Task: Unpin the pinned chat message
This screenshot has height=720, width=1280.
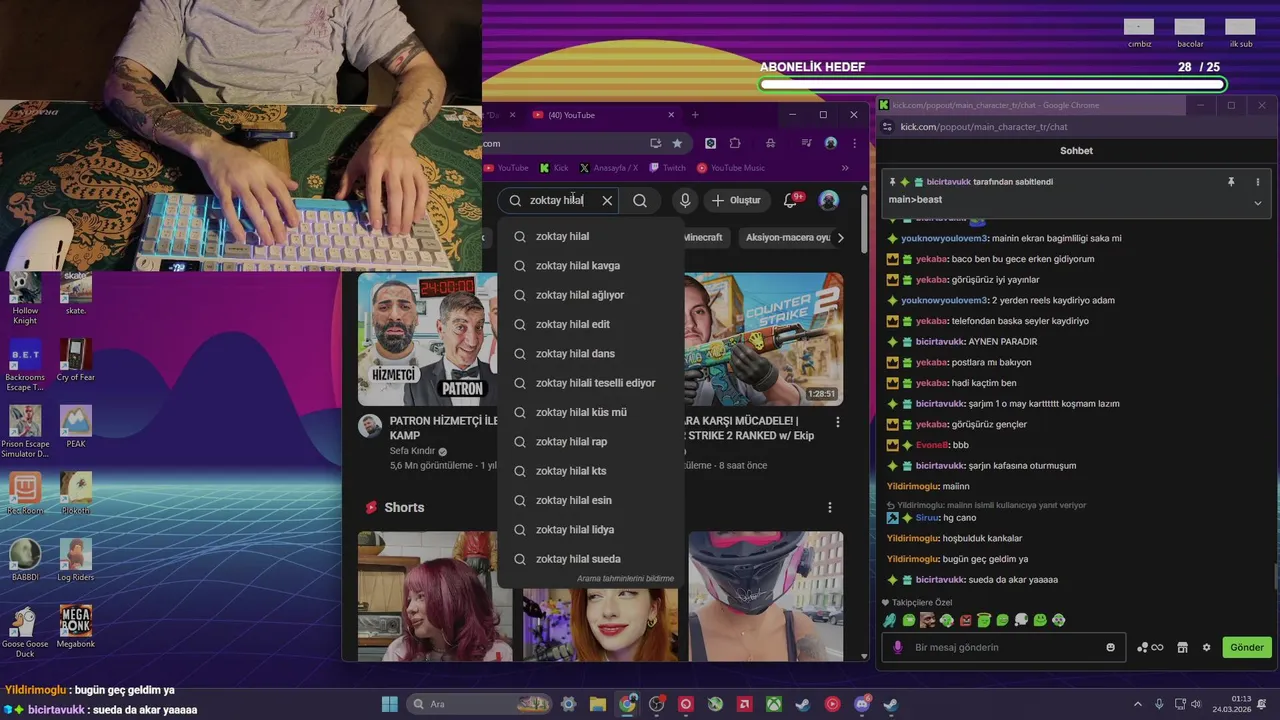Action: click(x=1232, y=182)
